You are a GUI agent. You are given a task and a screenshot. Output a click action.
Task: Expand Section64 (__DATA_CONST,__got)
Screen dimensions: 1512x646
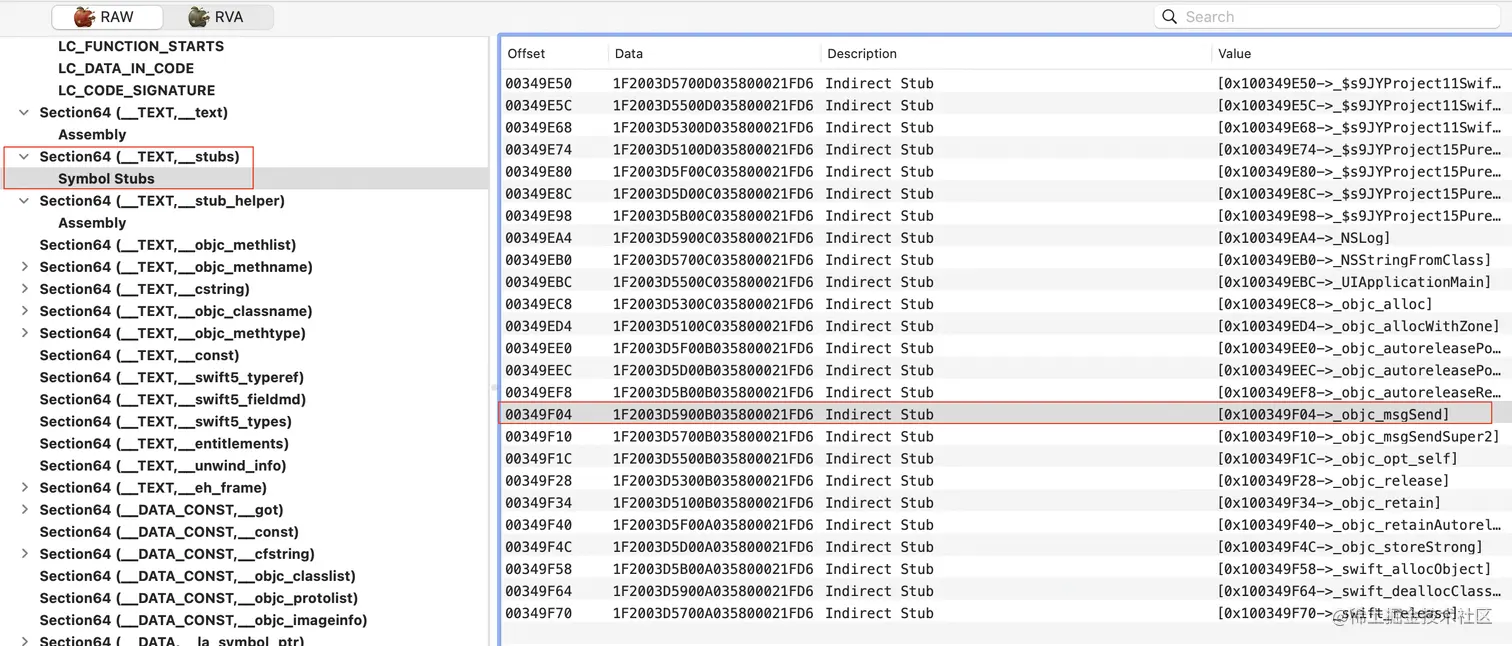coord(24,510)
